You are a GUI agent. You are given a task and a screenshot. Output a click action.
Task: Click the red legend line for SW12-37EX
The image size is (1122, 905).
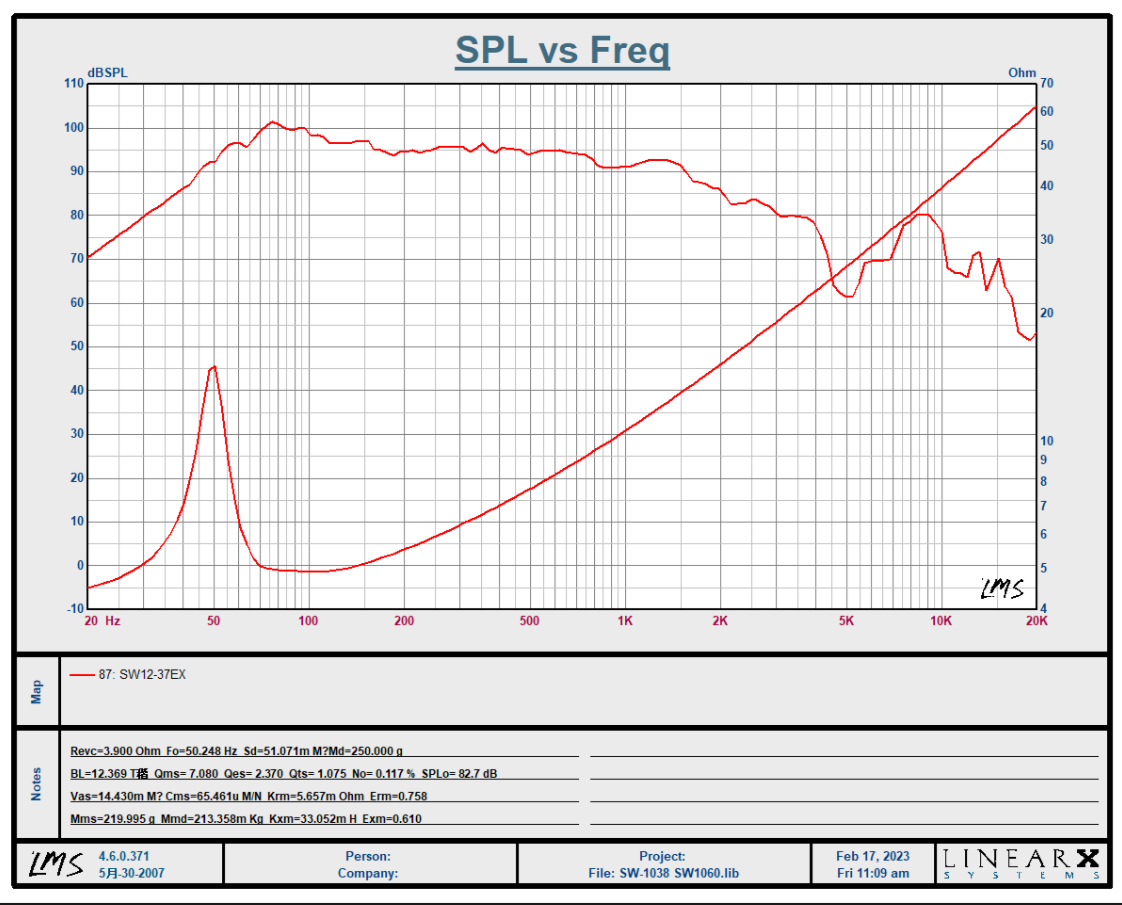pos(82,675)
